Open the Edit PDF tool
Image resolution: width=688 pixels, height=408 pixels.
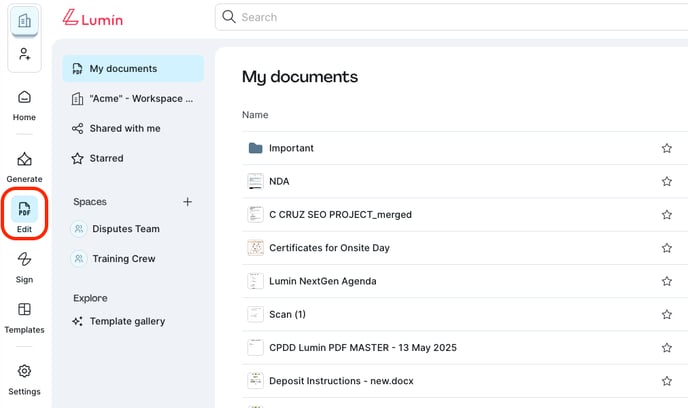point(24,214)
